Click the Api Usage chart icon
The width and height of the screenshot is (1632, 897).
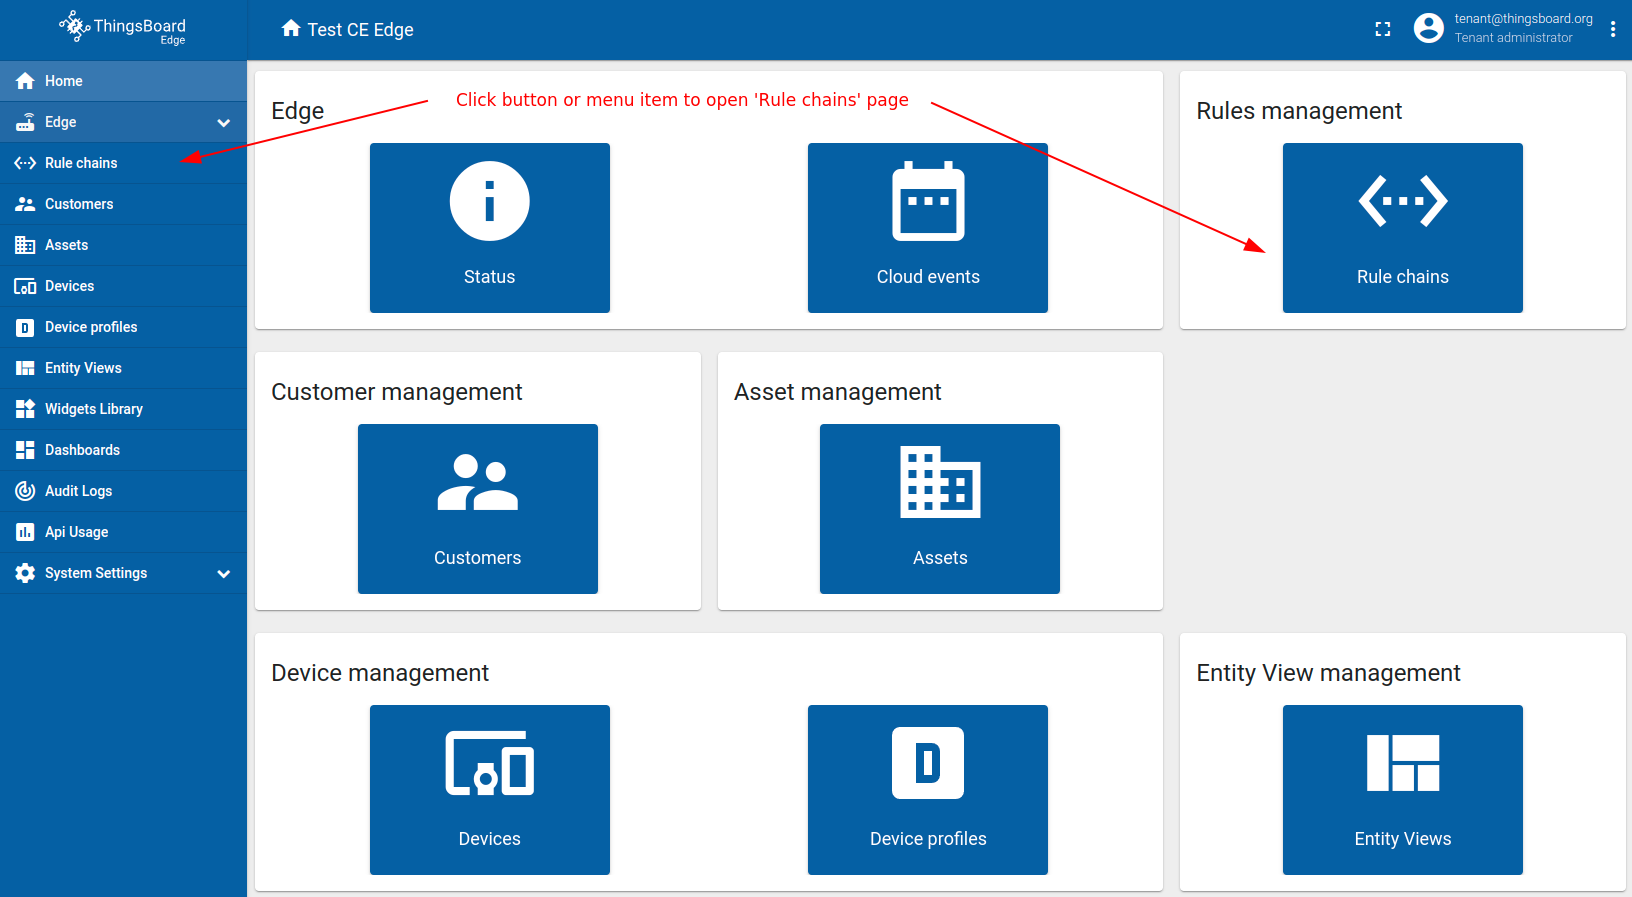[25, 532]
